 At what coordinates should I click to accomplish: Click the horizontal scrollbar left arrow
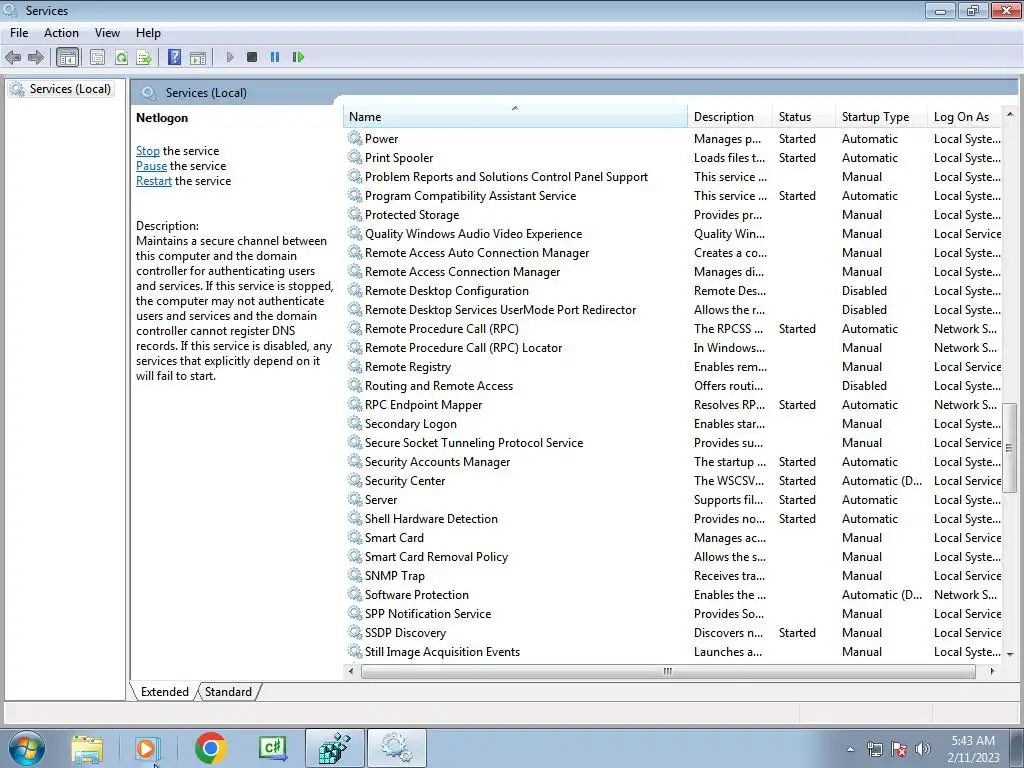(x=351, y=671)
